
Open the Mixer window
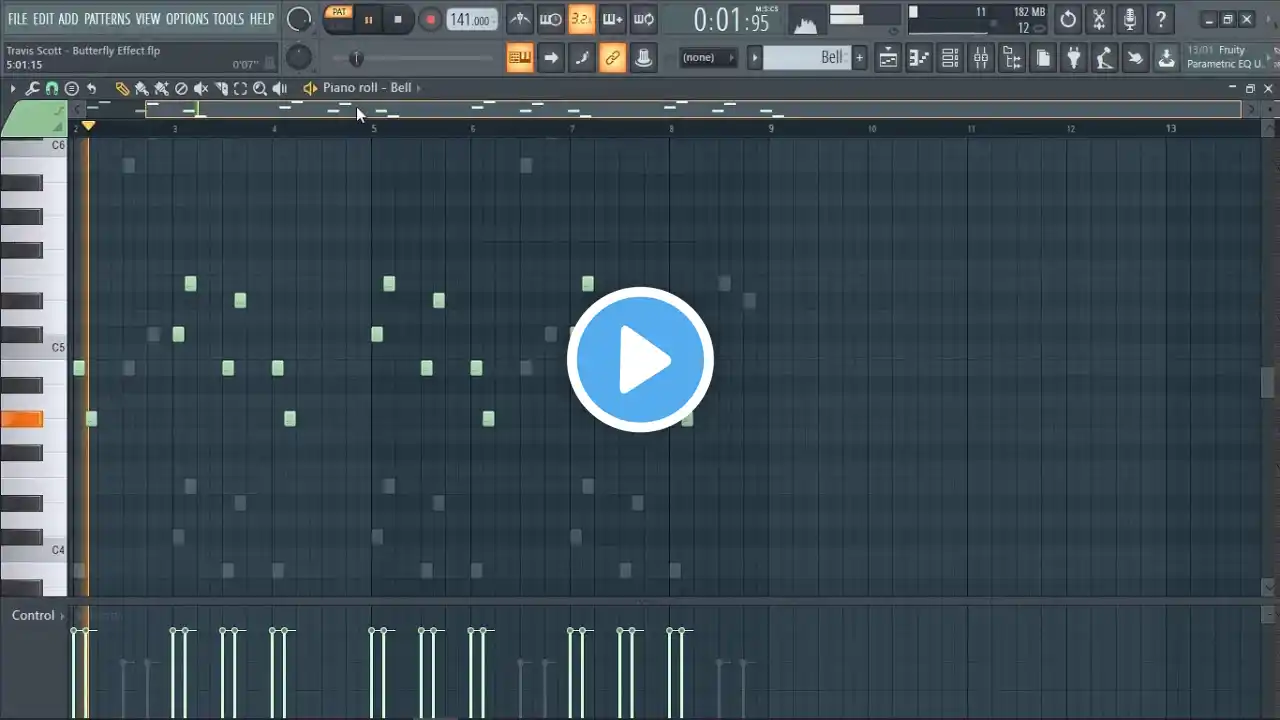click(x=981, y=58)
